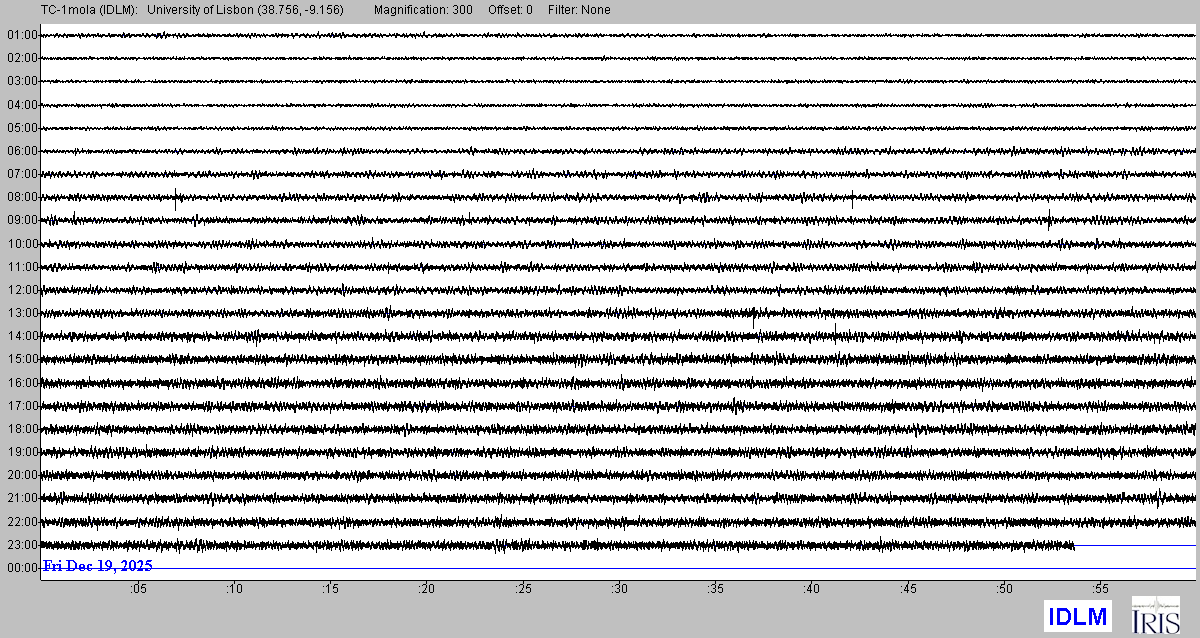Click the :05 minute axis marker
This screenshot has width=1200, height=638.
pos(138,589)
